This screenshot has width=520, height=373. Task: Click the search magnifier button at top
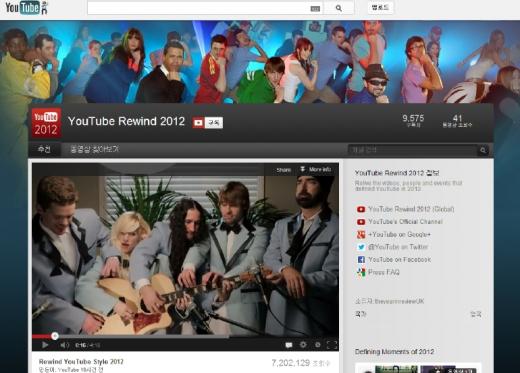(339, 8)
